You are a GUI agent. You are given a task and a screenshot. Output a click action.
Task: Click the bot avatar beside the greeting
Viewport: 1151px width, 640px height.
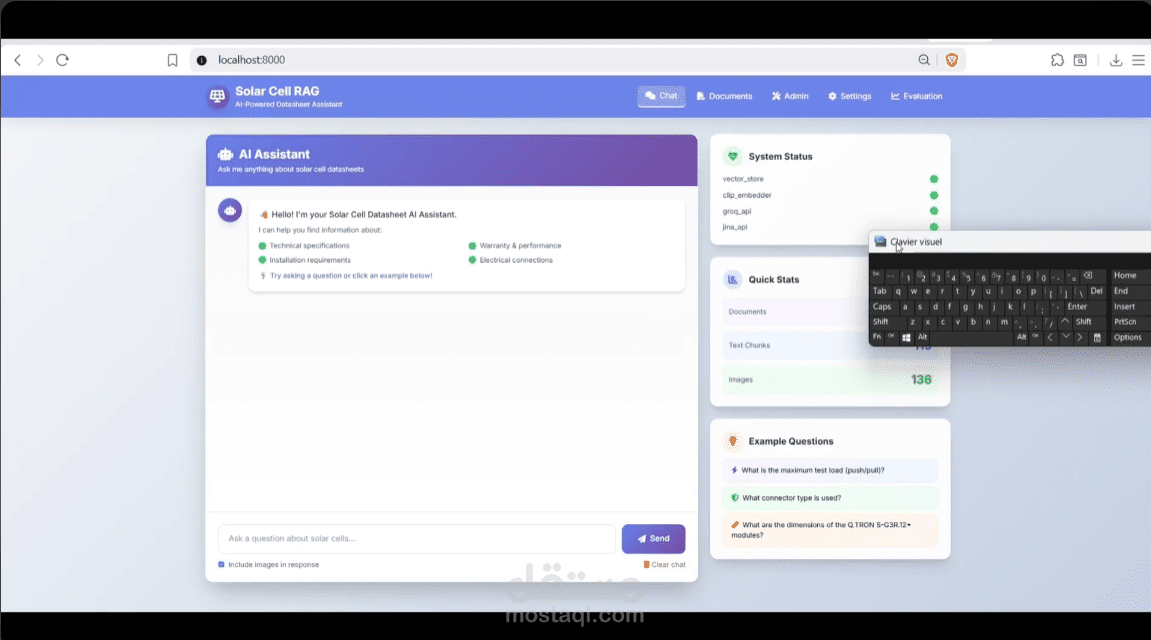click(230, 211)
